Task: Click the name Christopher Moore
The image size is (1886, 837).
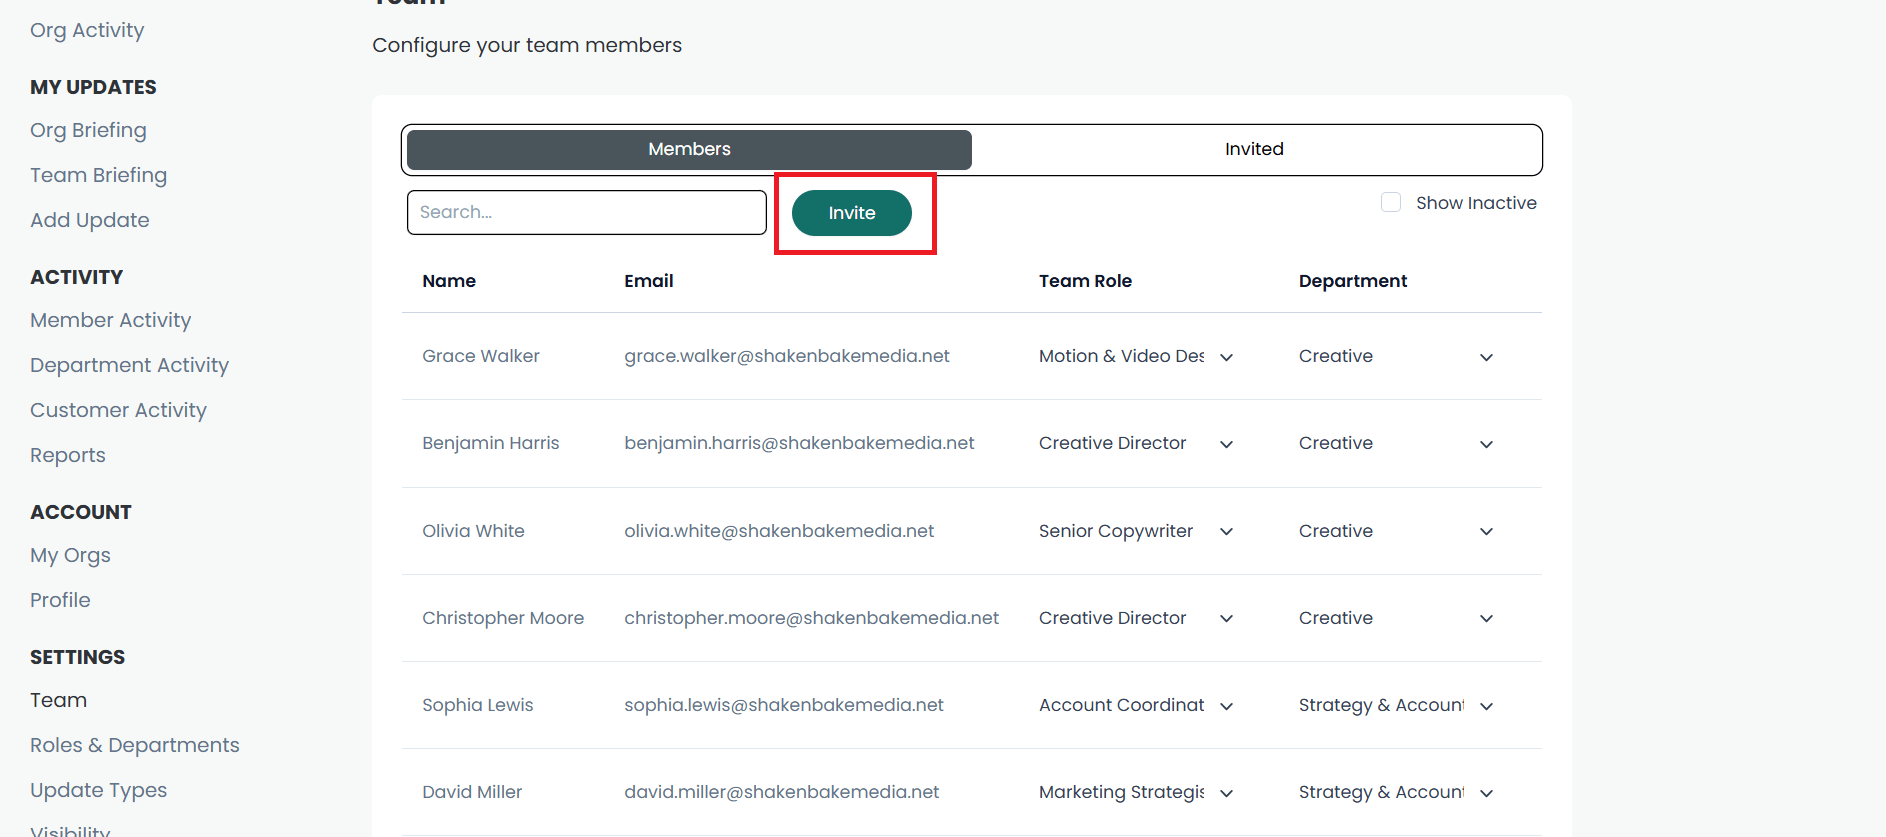Action: 503,618
